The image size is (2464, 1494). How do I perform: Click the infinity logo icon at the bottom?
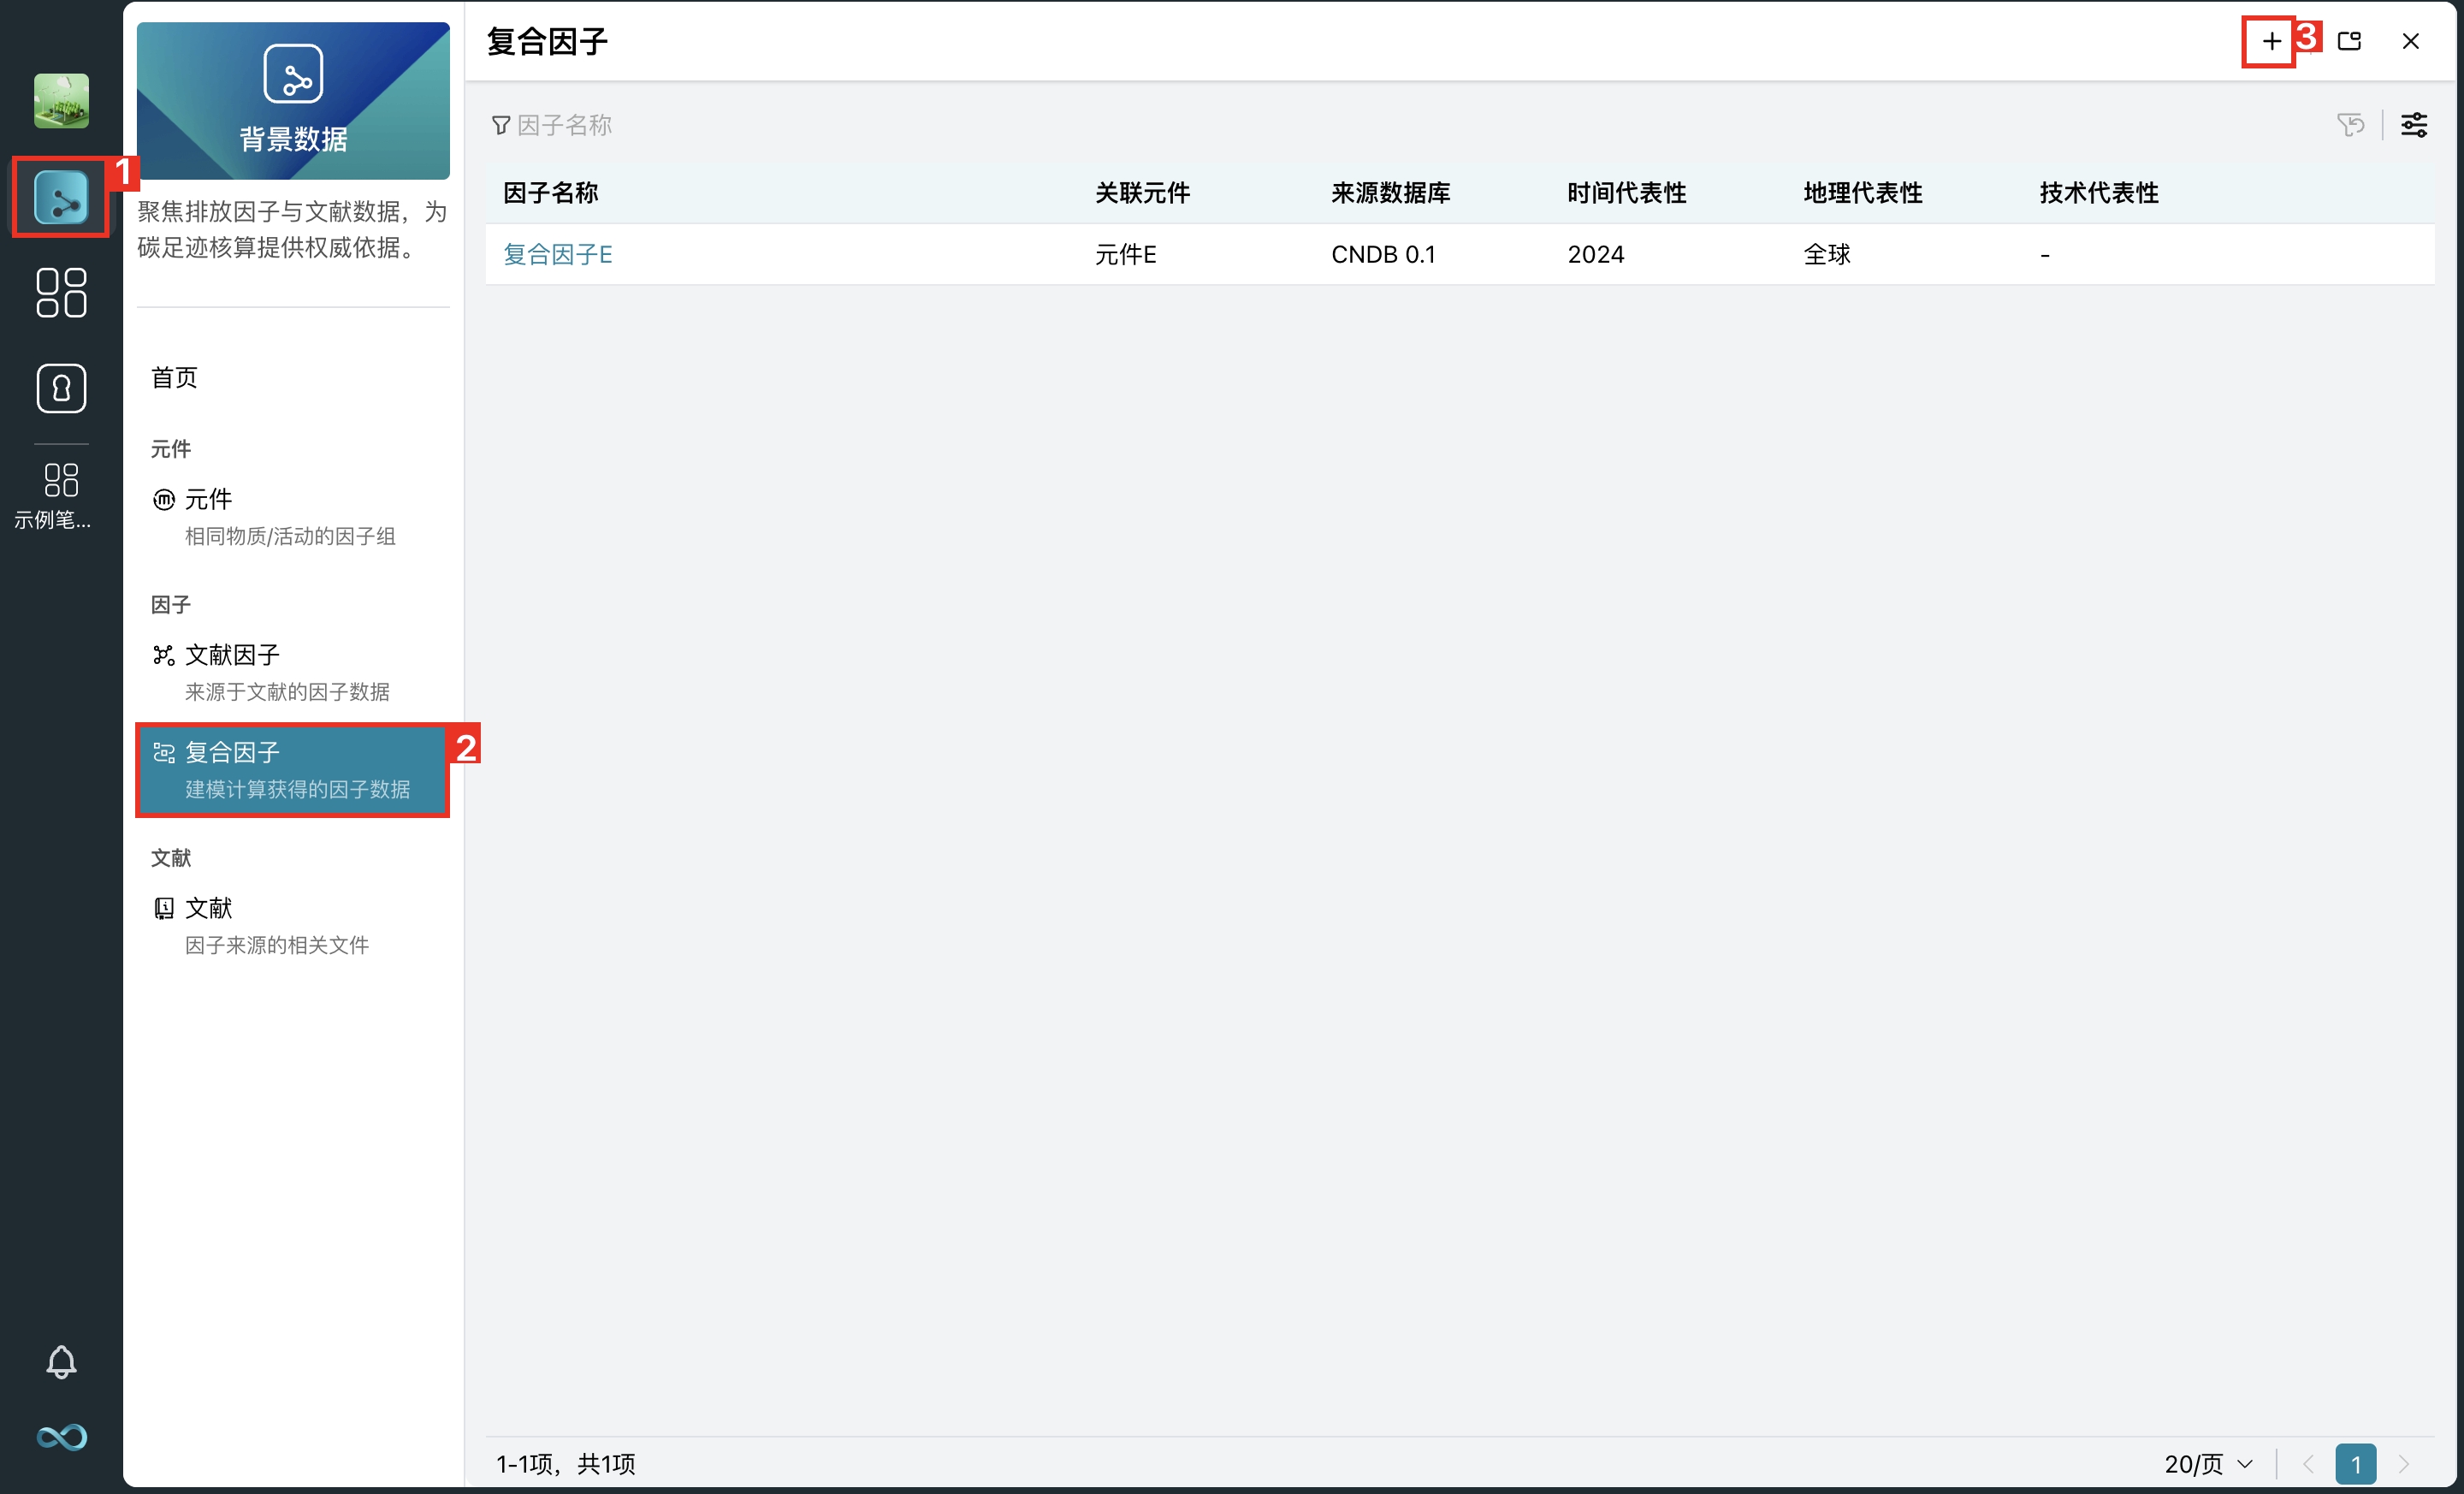point(61,1437)
